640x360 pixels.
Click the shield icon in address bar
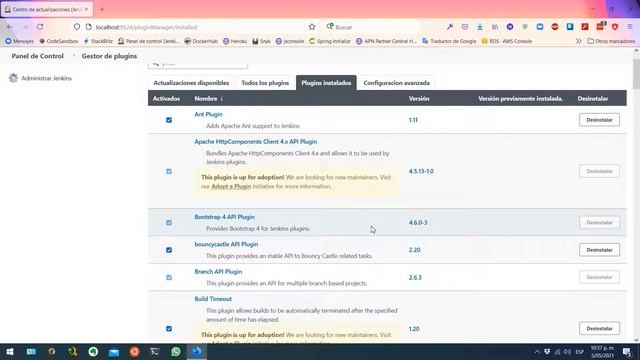point(77,27)
